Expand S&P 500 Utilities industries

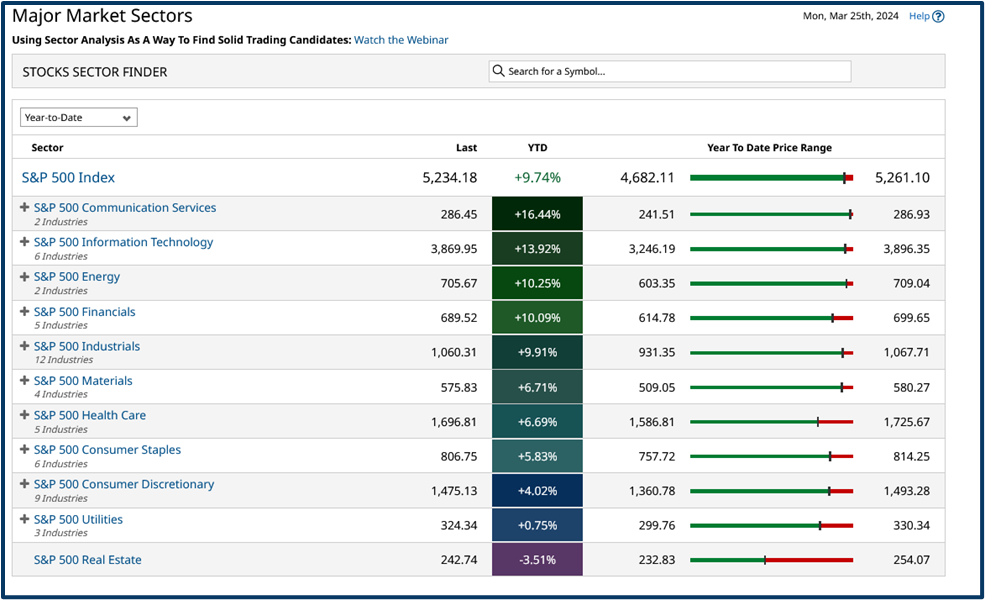24,518
